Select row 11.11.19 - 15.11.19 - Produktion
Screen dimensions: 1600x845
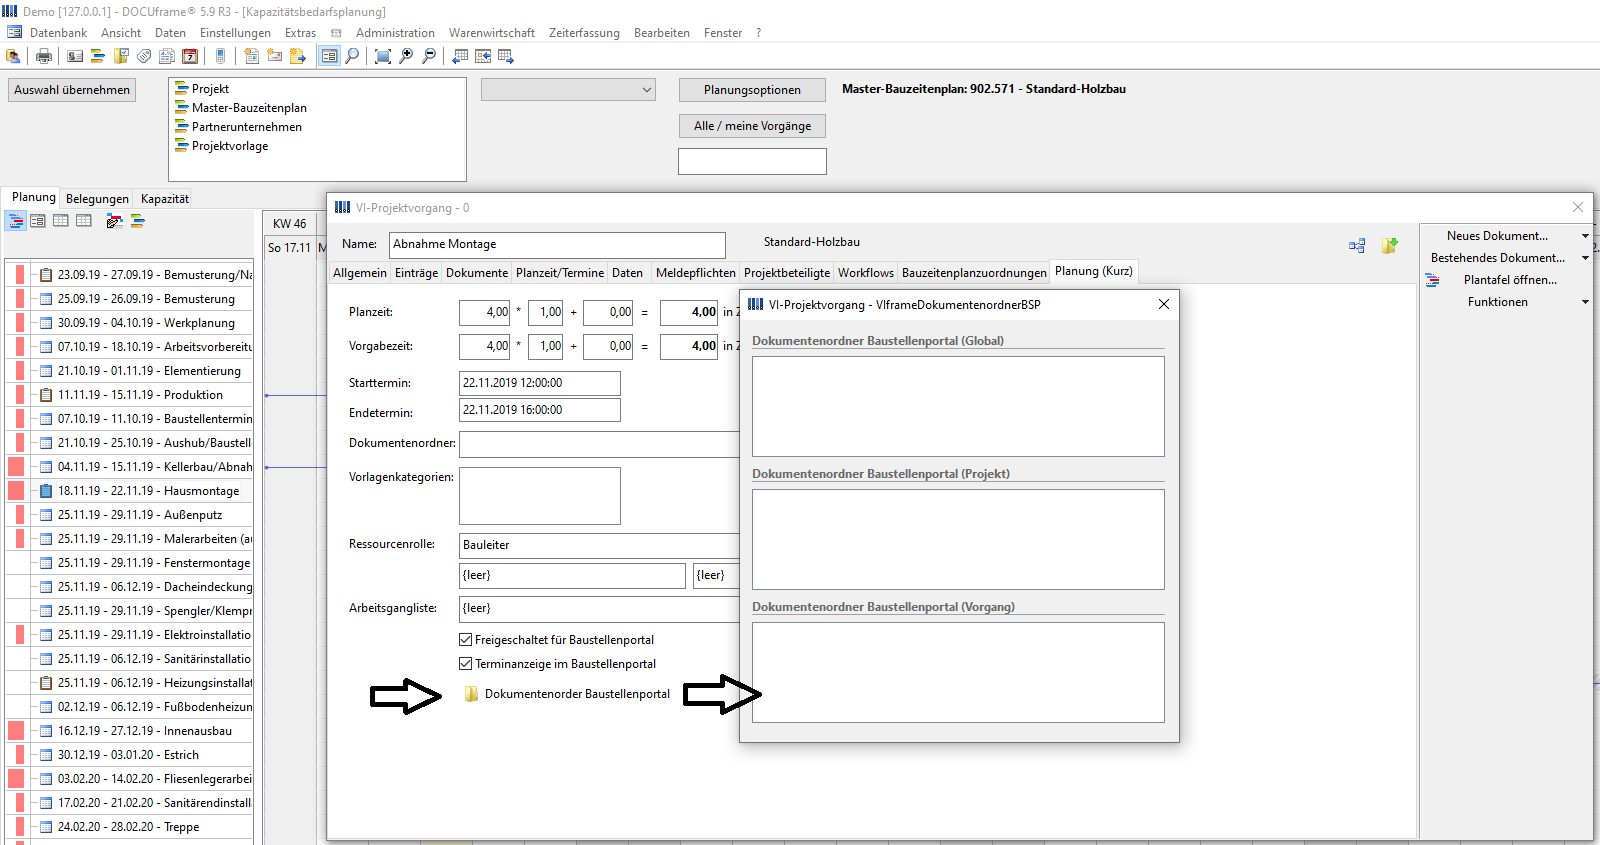click(x=130, y=395)
